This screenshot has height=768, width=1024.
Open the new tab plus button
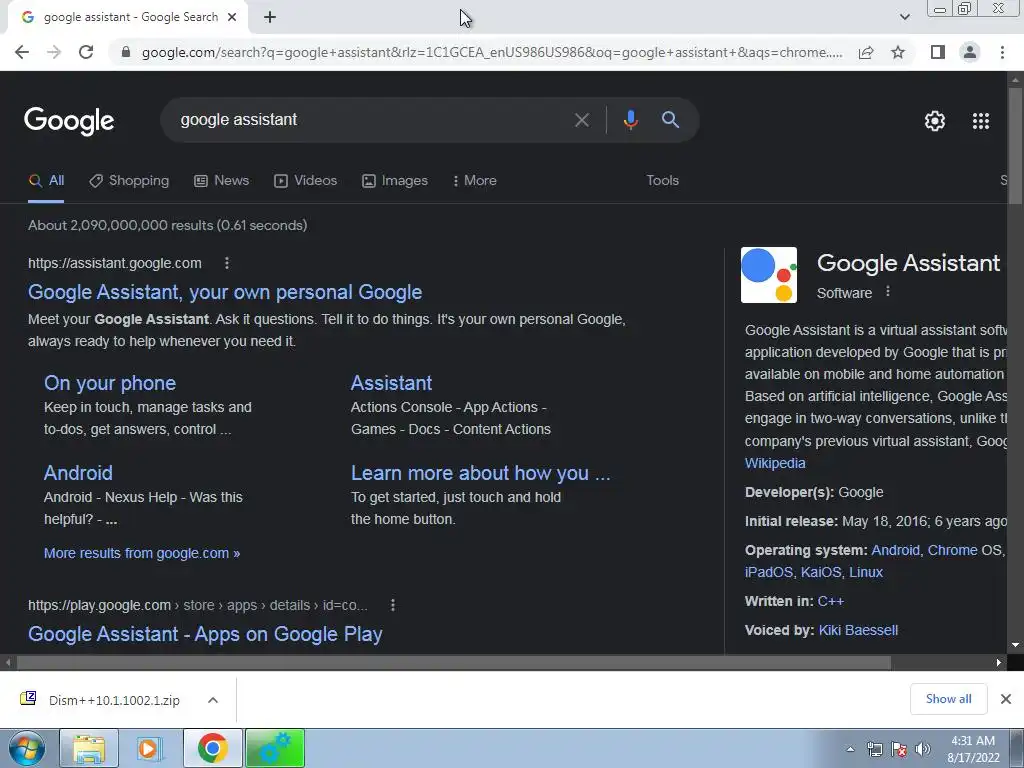click(270, 18)
